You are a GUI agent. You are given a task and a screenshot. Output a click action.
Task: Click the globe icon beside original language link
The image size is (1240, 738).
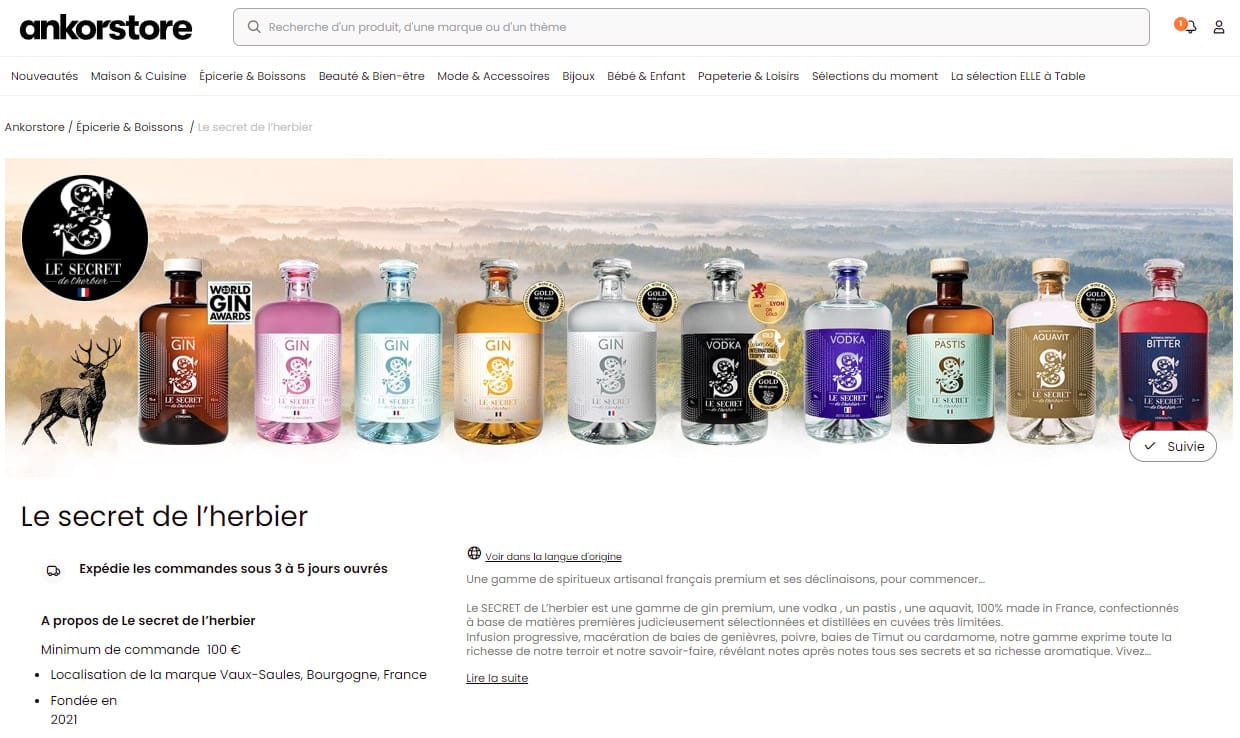474,553
